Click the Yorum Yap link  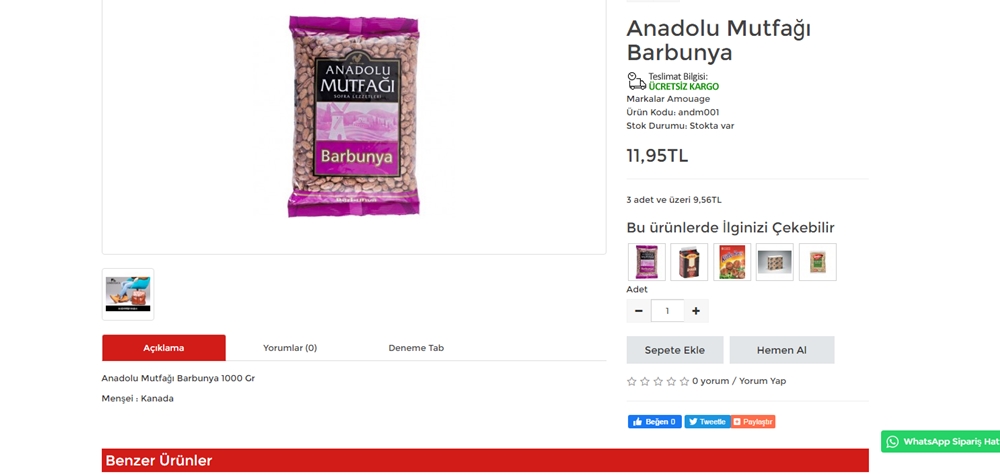pos(762,381)
